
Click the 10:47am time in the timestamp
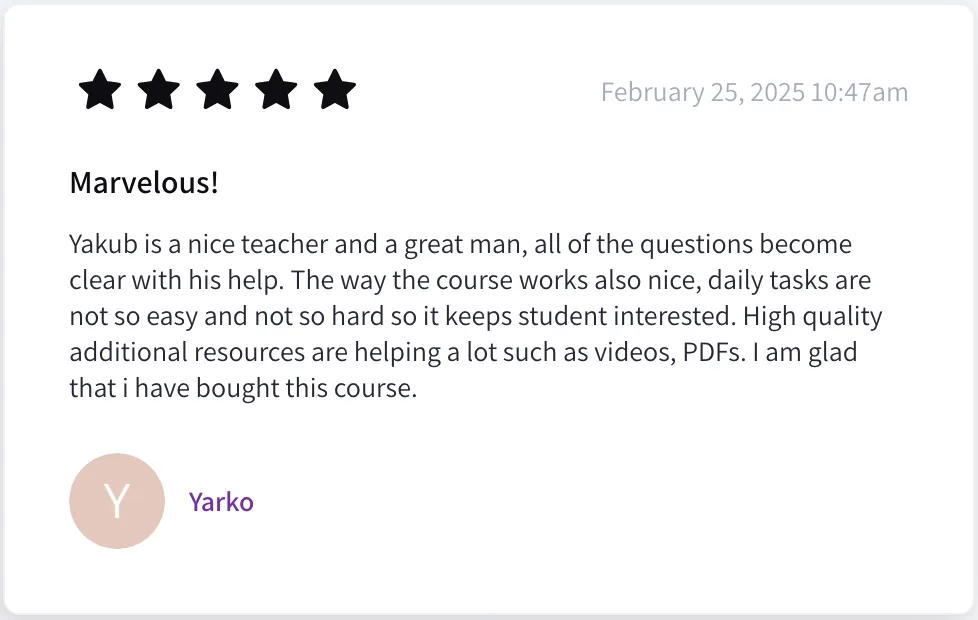(x=859, y=92)
